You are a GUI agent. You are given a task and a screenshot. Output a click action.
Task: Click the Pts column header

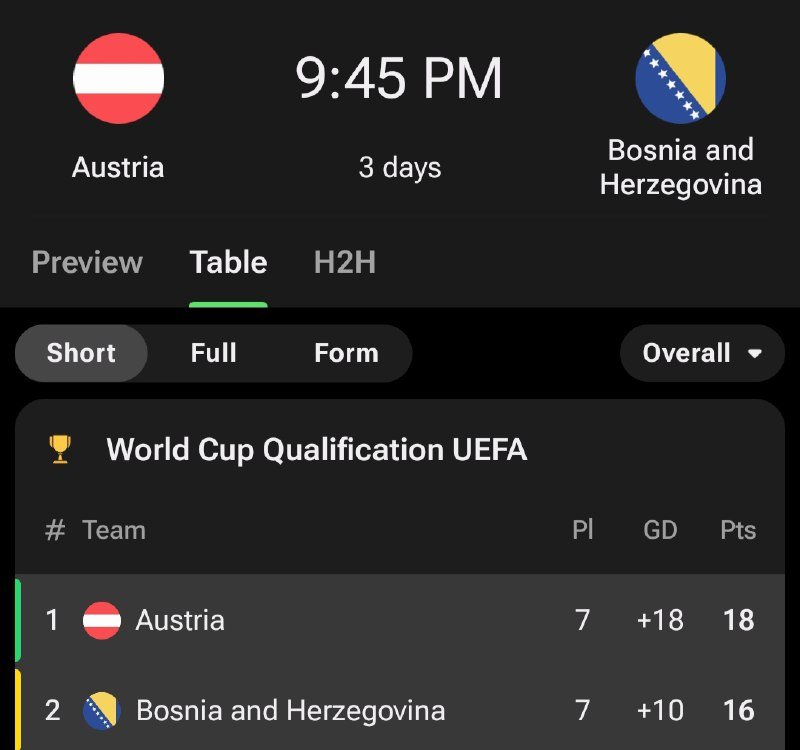tap(738, 530)
